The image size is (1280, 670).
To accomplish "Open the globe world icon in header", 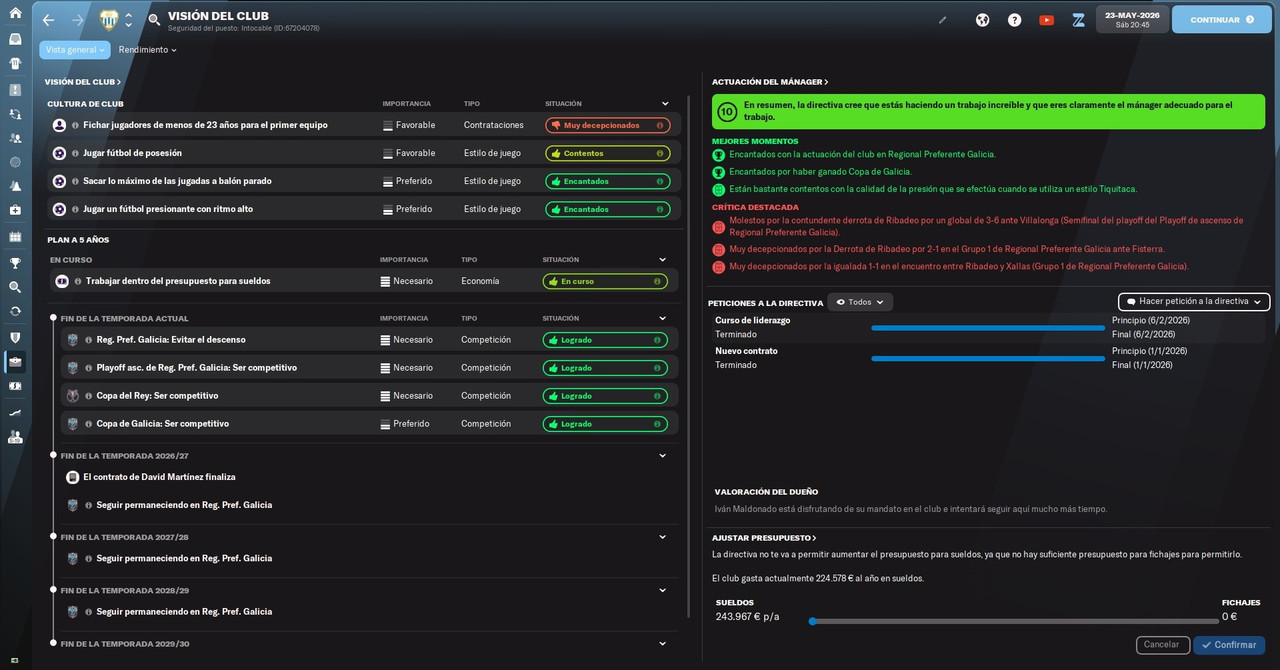I will click(982, 20).
